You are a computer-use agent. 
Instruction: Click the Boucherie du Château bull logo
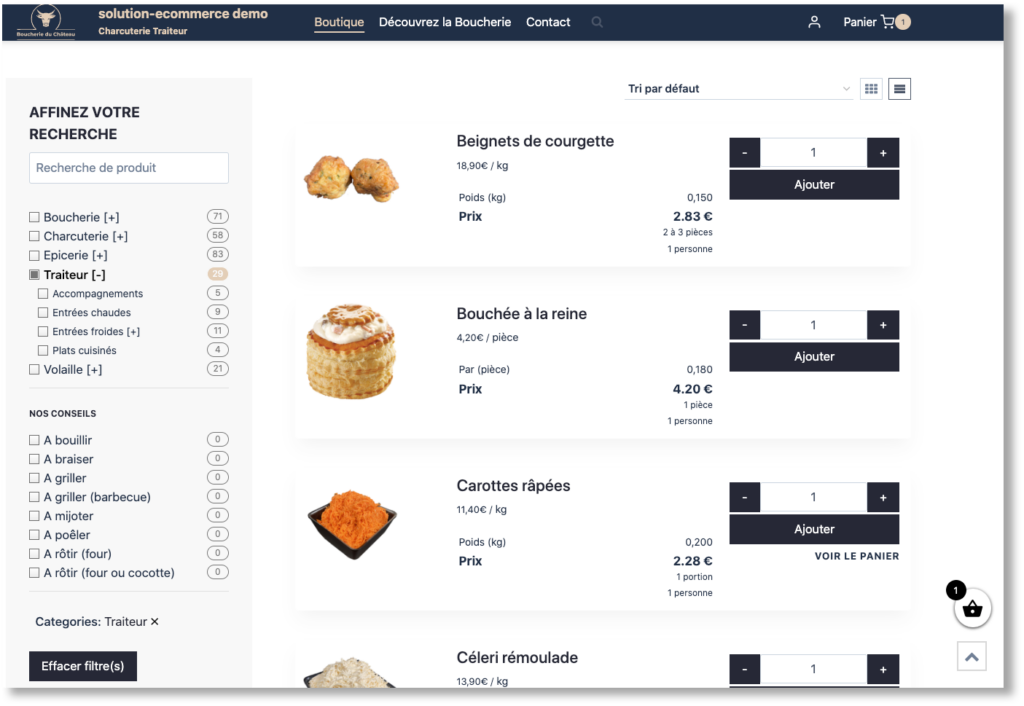[x=46, y=21]
